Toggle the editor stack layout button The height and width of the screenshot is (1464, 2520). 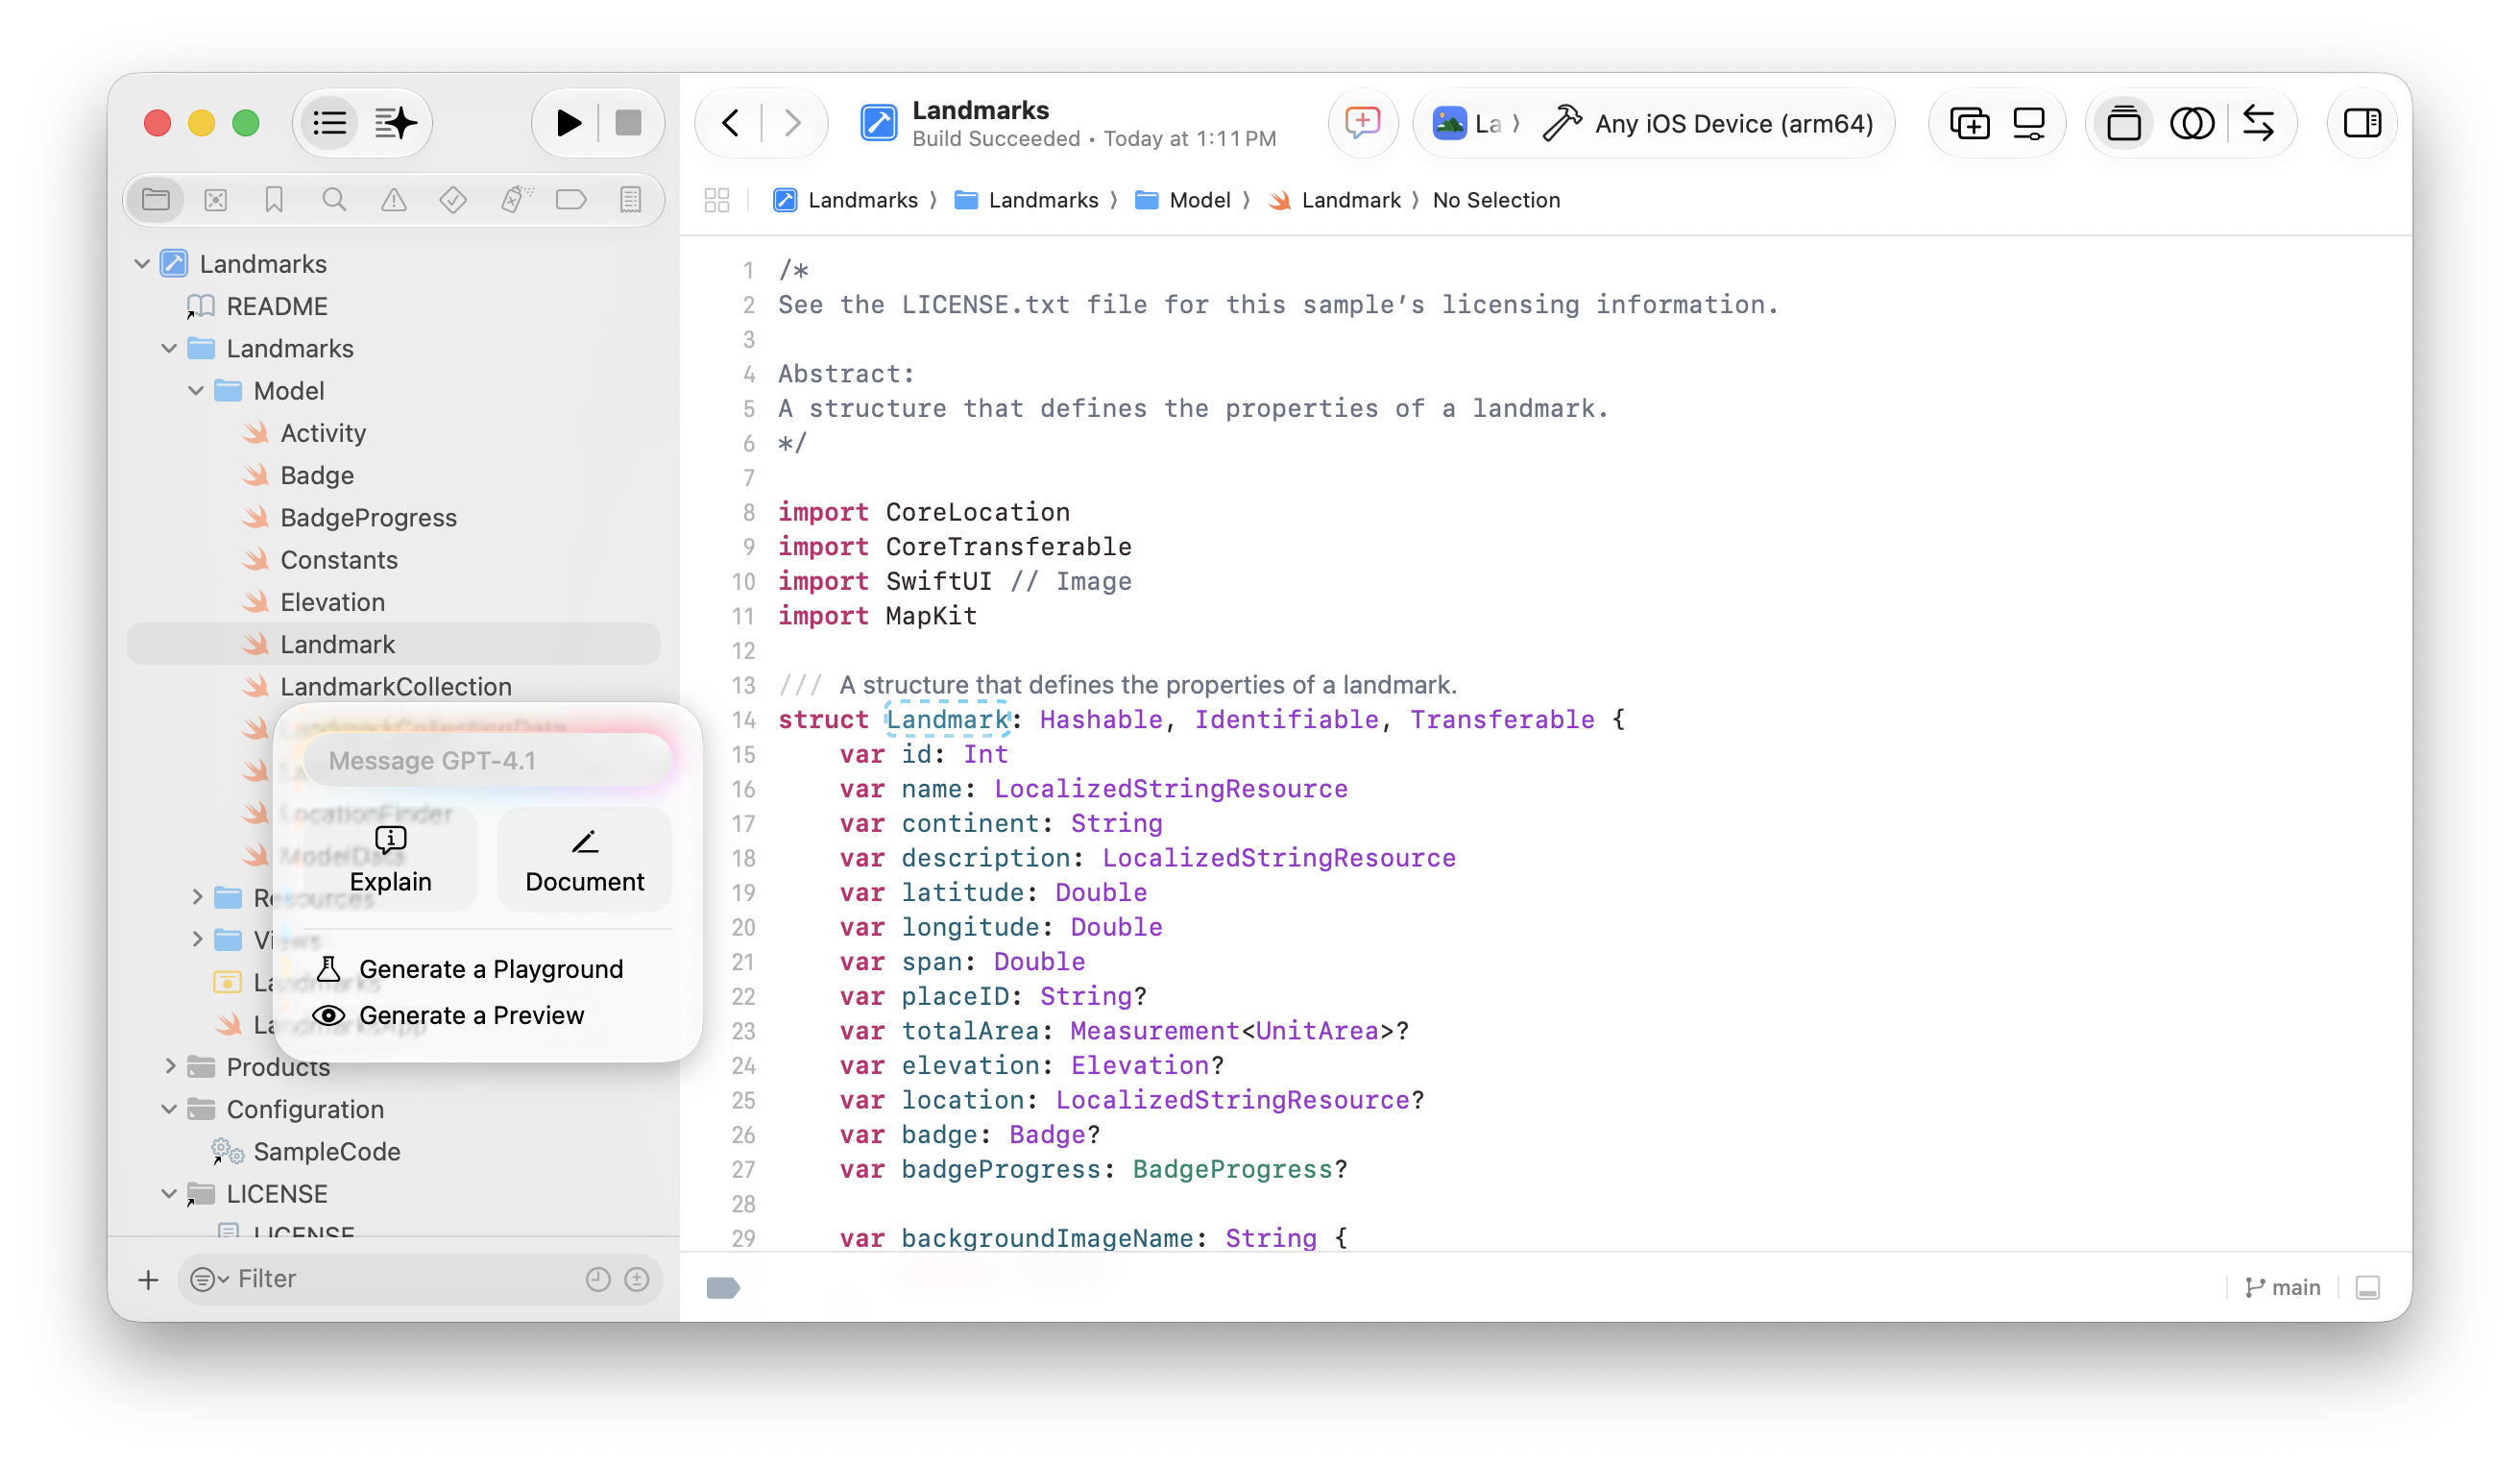click(x=2123, y=123)
